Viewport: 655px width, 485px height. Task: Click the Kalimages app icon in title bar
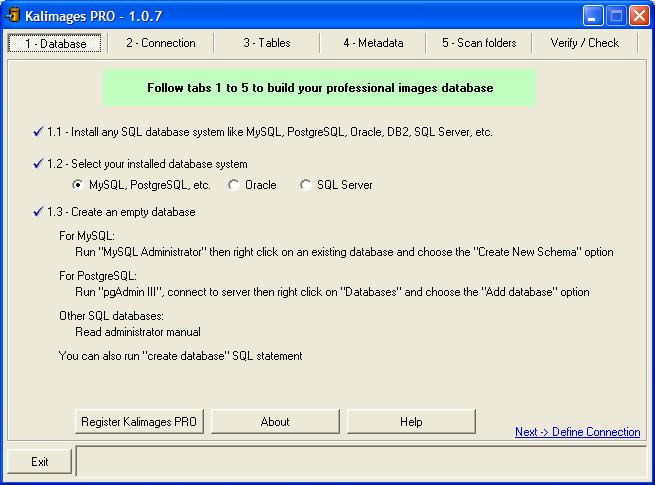click(13, 15)
